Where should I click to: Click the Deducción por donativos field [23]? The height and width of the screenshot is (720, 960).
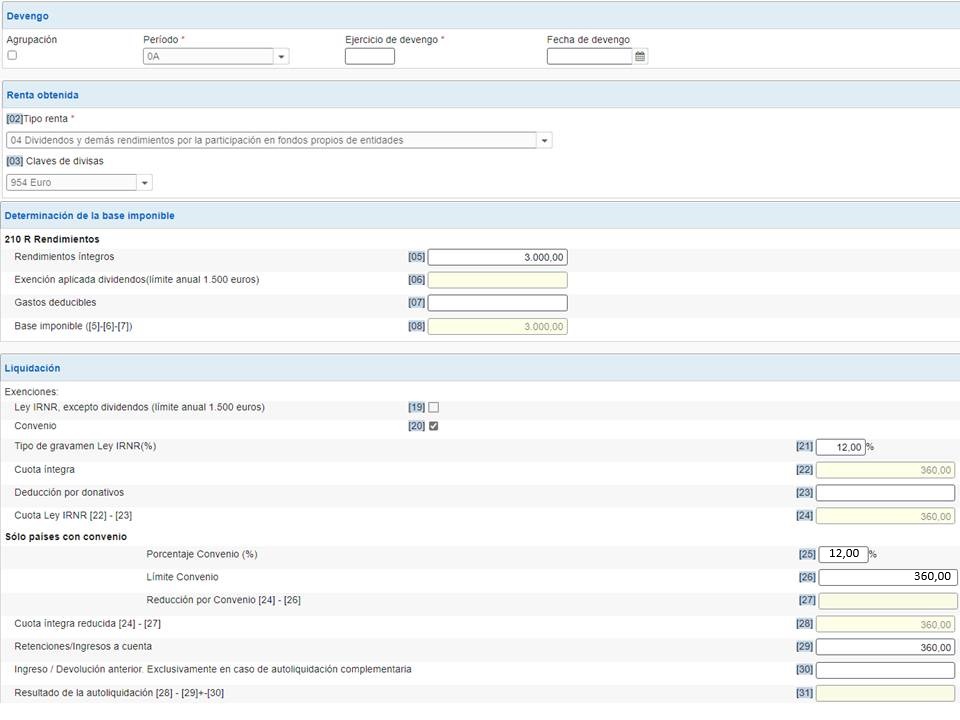(x=885, y=492)
